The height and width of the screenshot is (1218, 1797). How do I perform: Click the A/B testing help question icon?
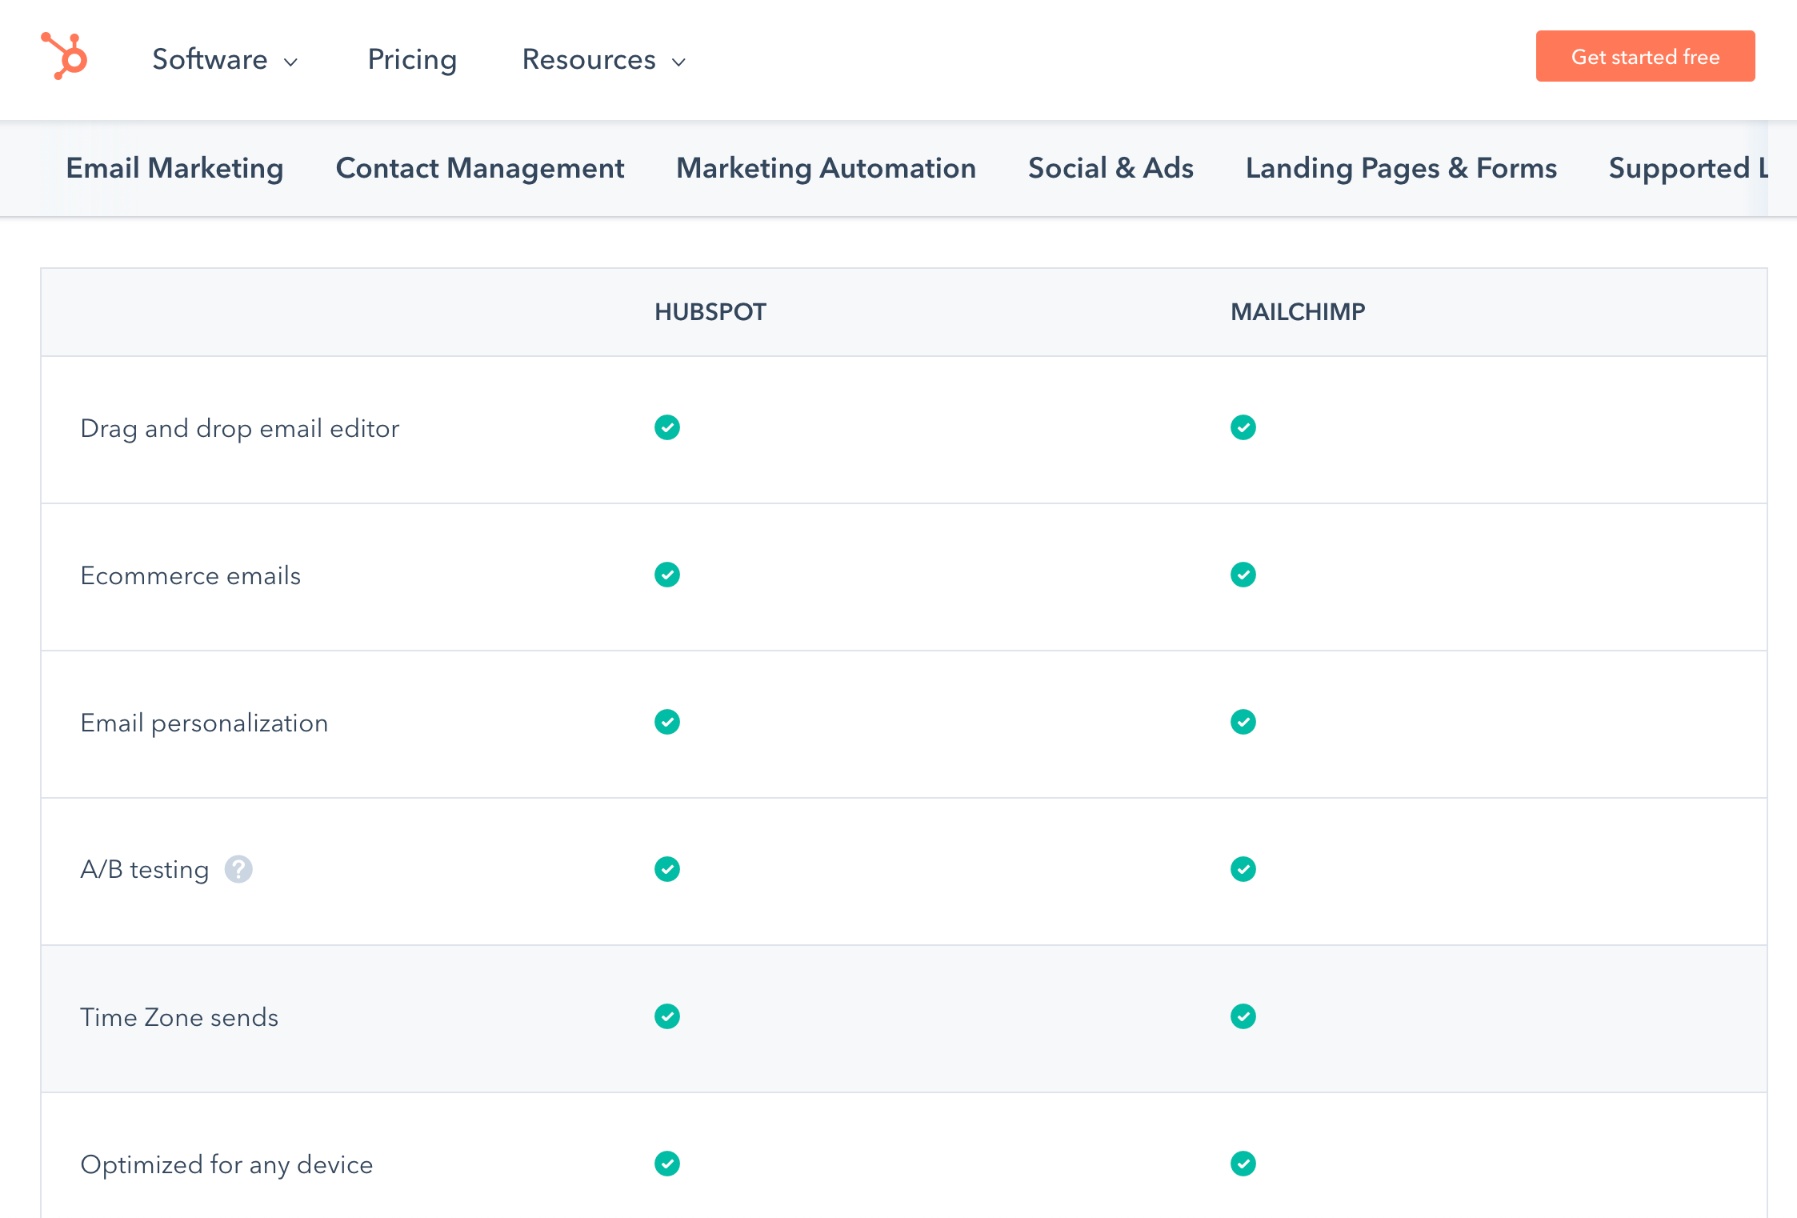coord(238,869)
